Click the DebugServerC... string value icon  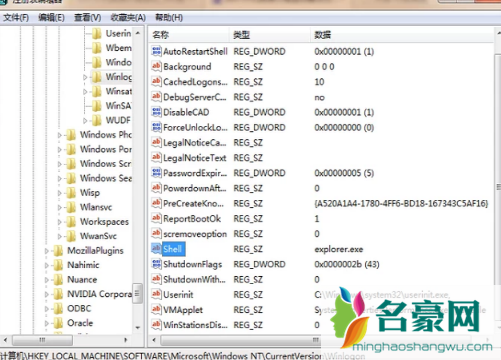156,97
